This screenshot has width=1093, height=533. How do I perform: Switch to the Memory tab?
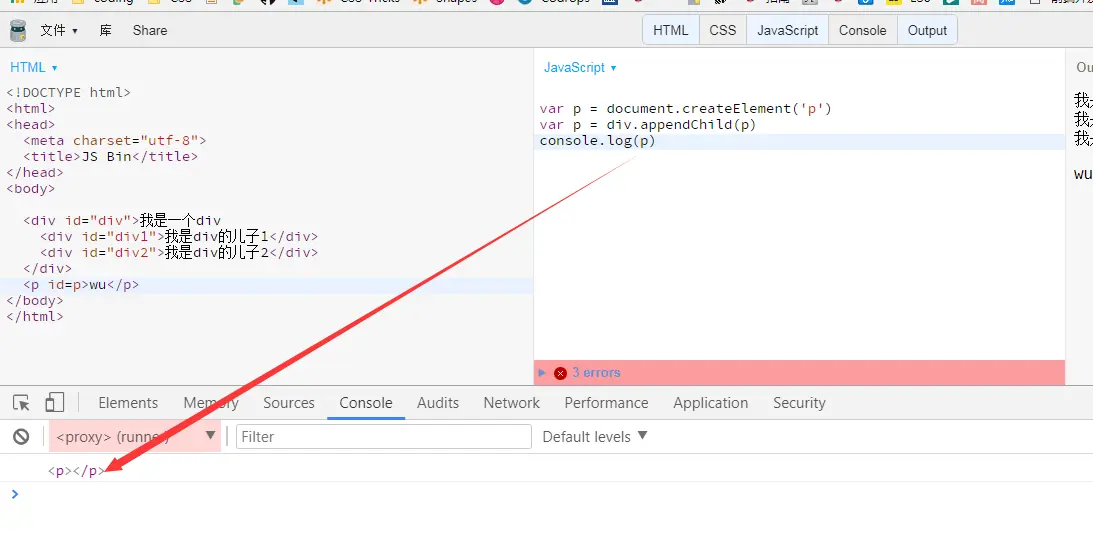[x=211, y=403]
